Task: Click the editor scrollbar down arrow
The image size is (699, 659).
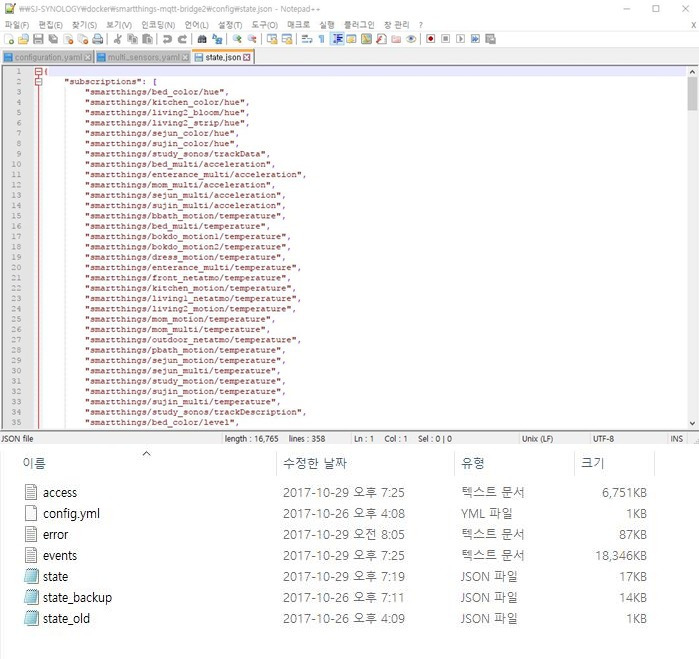Action: tap(692, 424)
